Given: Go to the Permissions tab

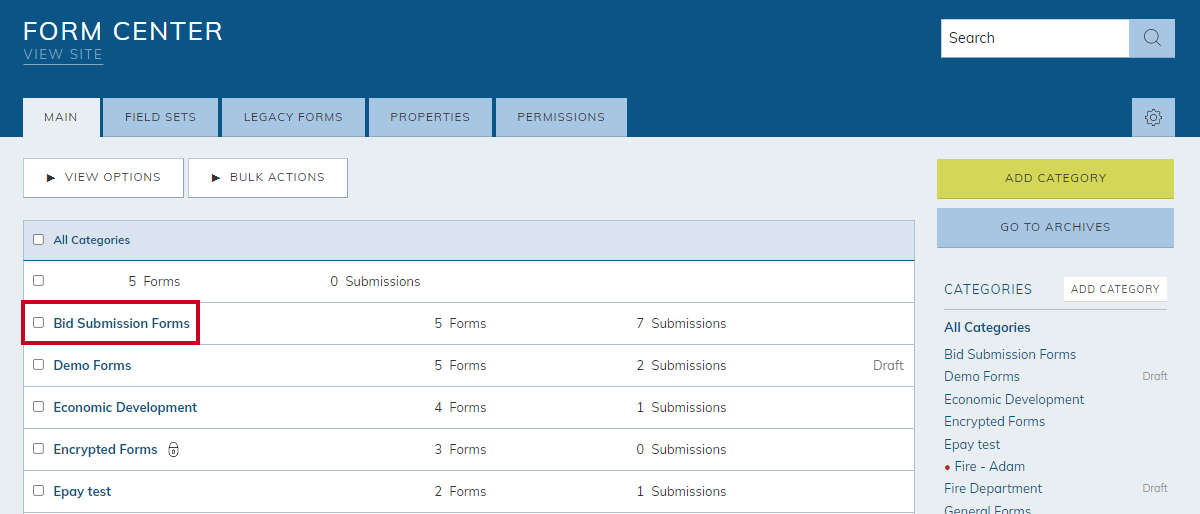Looking at the screenshot, I should tap(561, 117).
